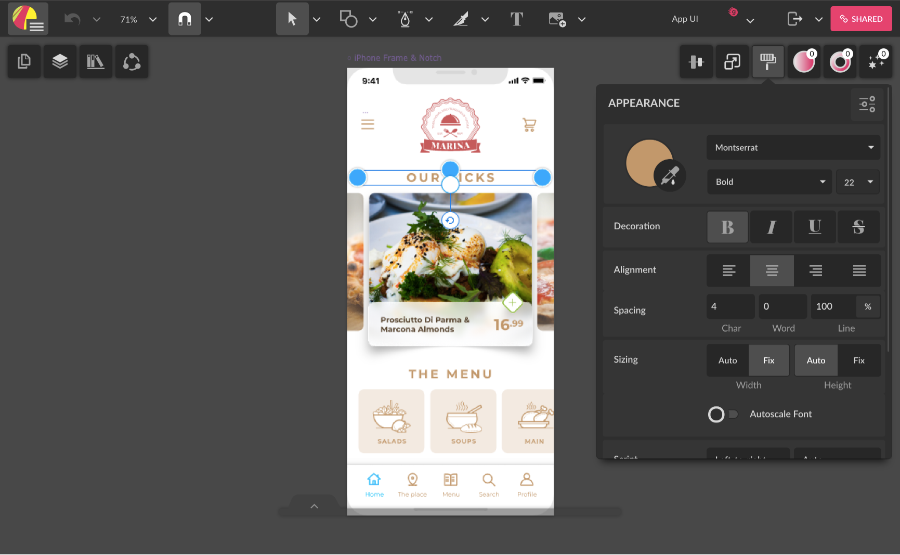
Task: Select right text alignment
Action: point(816,270)
